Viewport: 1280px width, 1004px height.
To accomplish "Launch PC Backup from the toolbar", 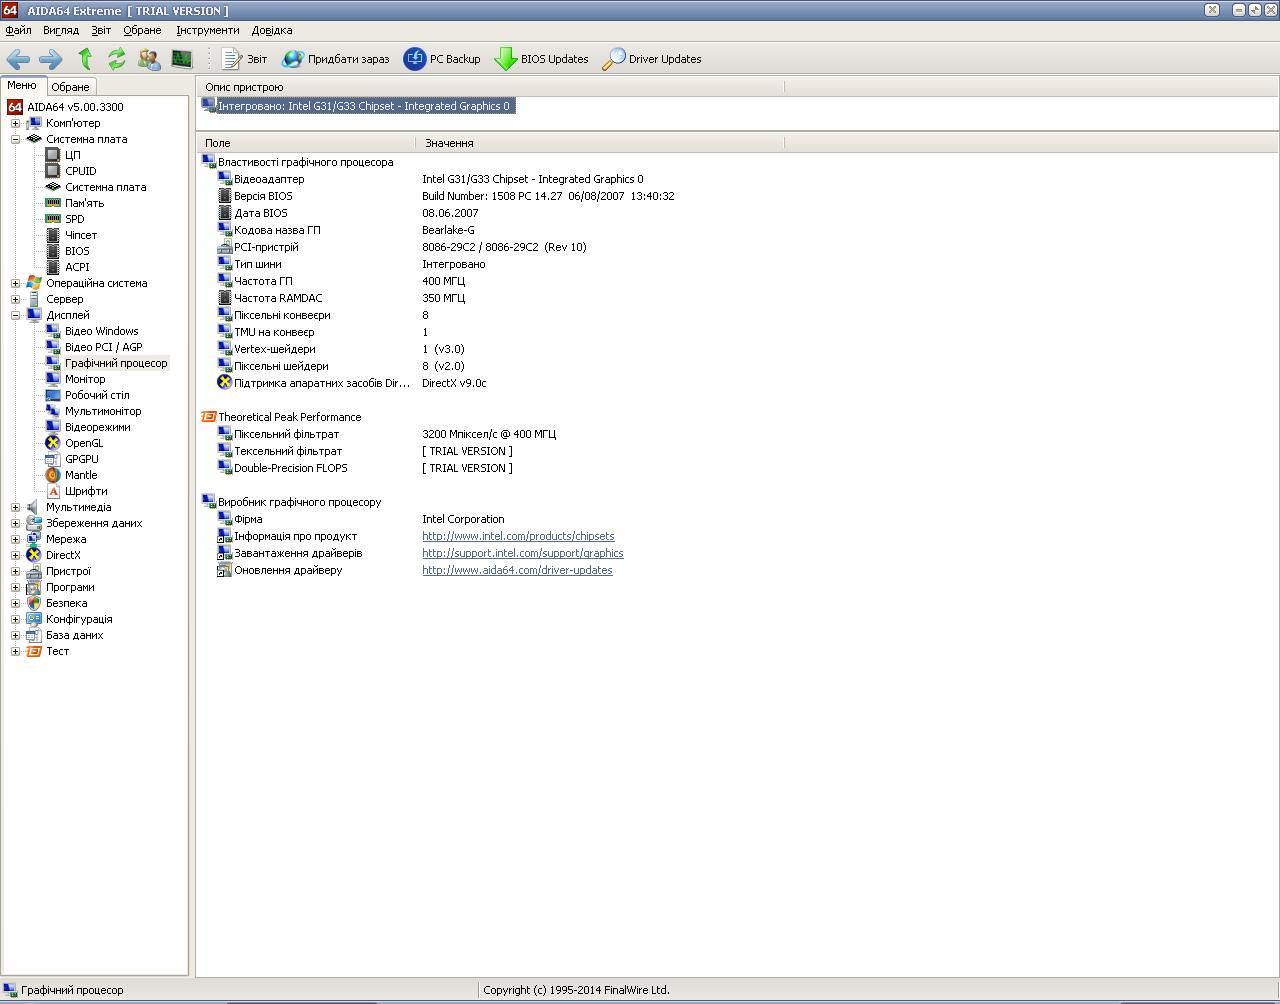I will (442, 59).
